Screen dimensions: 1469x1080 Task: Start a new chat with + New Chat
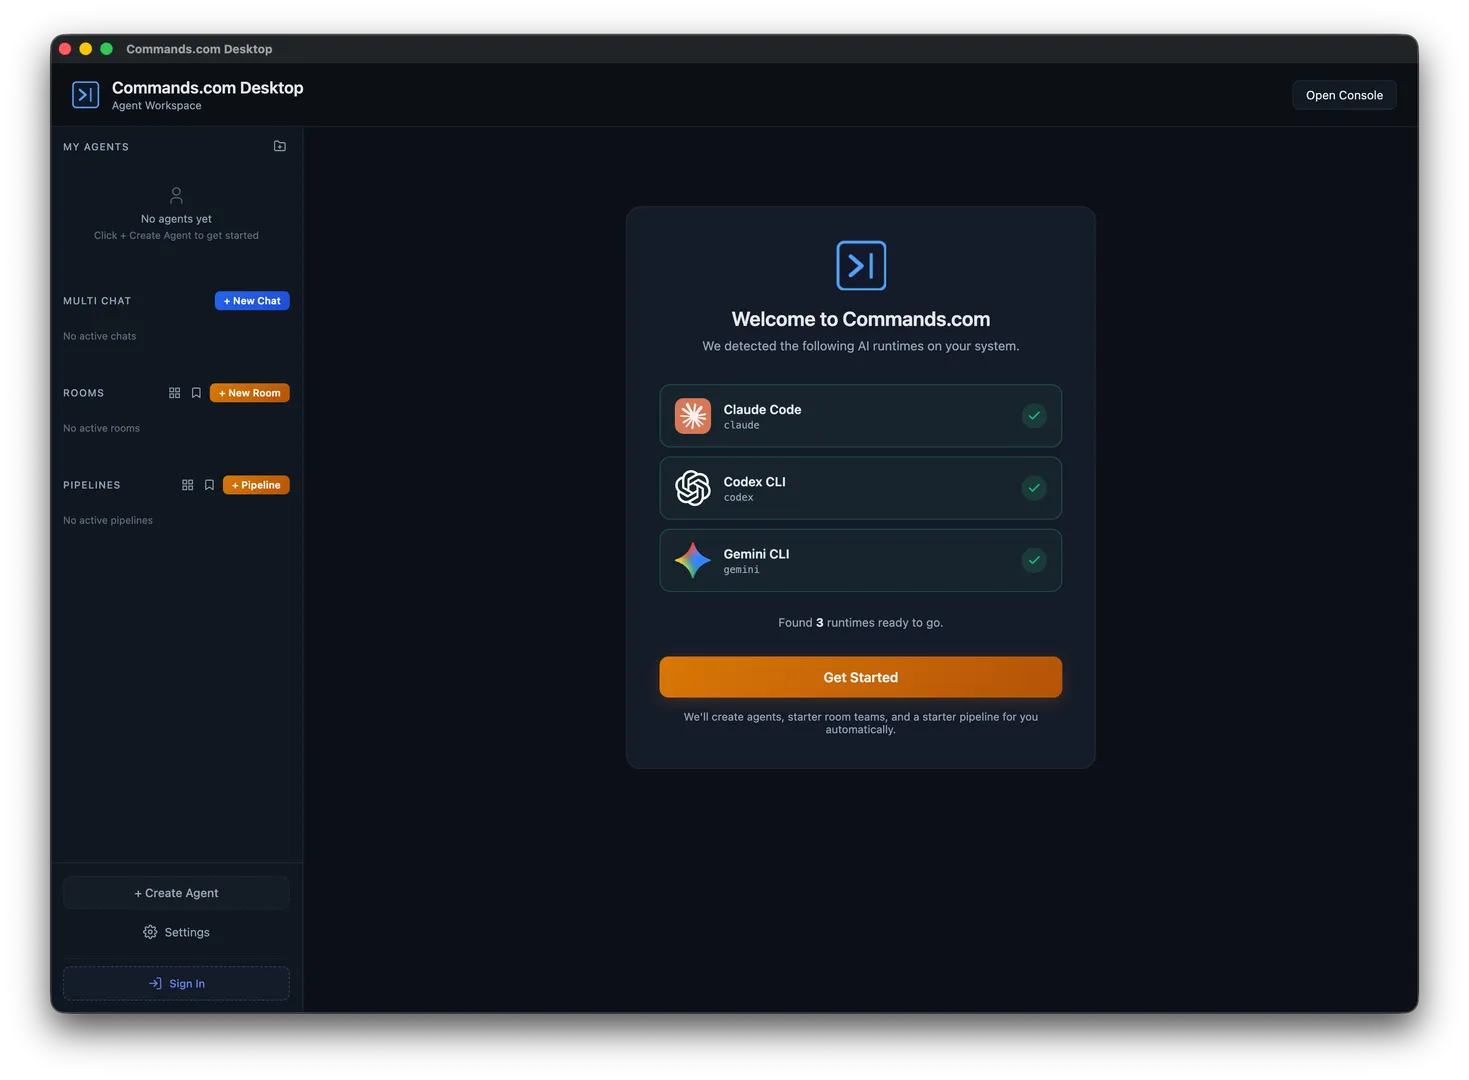point(252,301)
